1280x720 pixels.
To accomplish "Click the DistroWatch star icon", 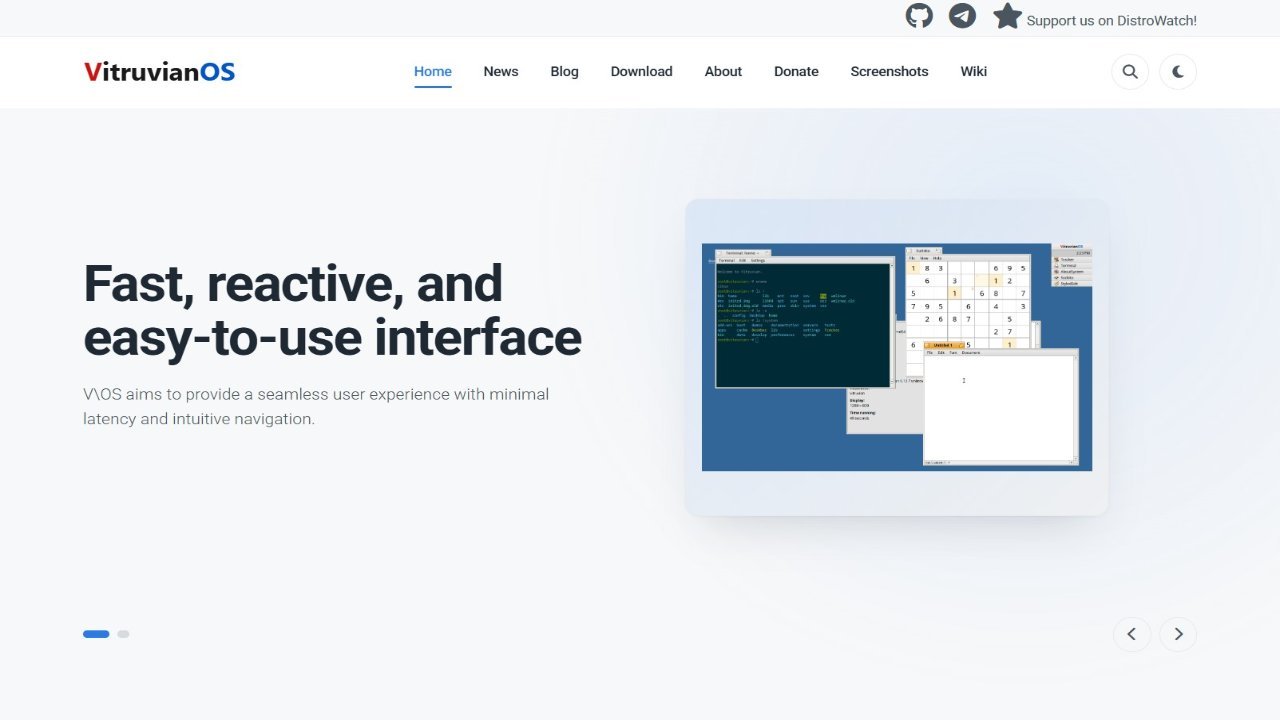I will coord(1007,16).
